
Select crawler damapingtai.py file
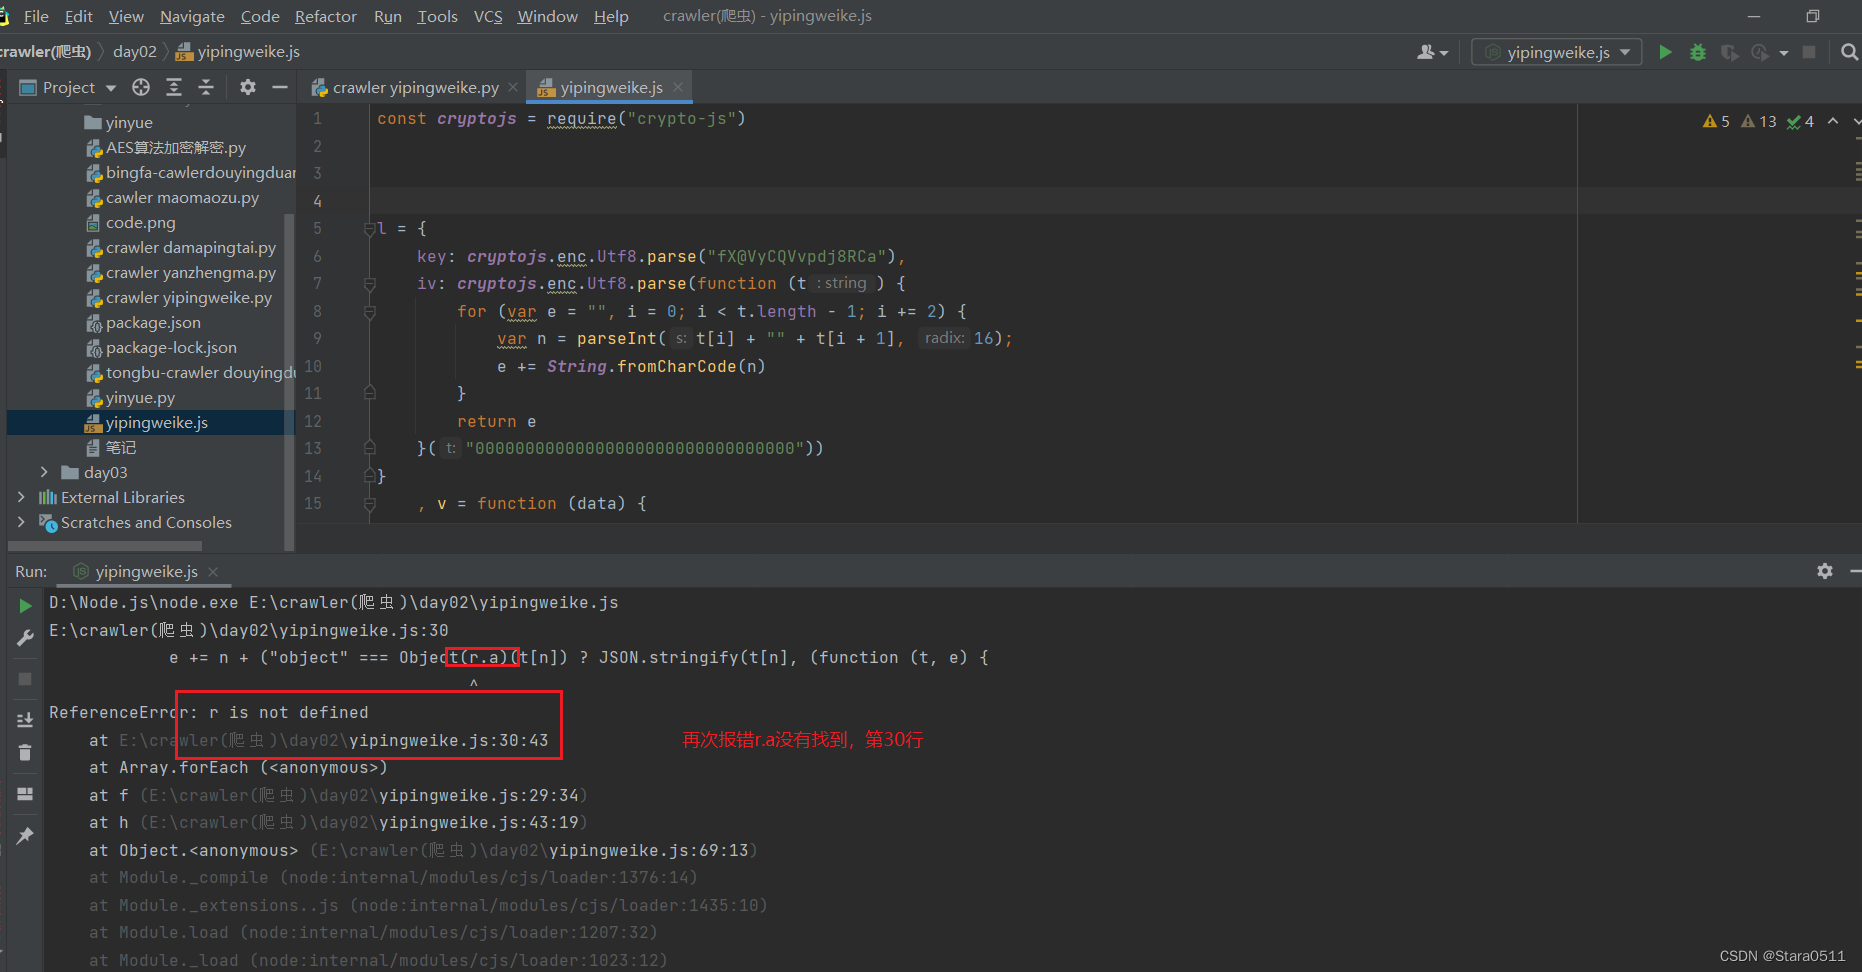coord(181,247)
